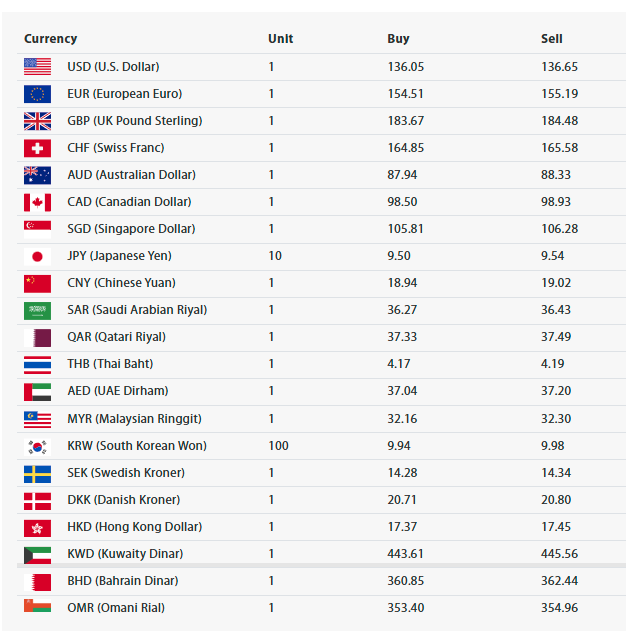Select the UK Union Jack flag icon
This screenshot has width=626, height=631.
37,121
